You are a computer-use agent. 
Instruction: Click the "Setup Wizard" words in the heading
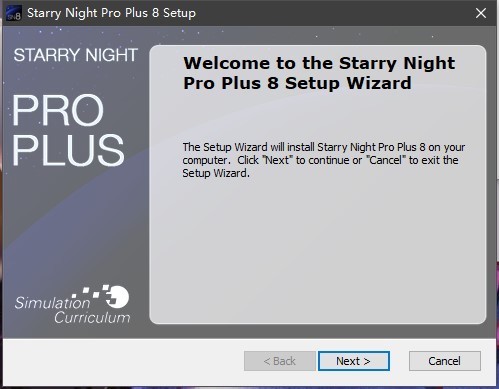pyautogui.click(x=348, y=83)
